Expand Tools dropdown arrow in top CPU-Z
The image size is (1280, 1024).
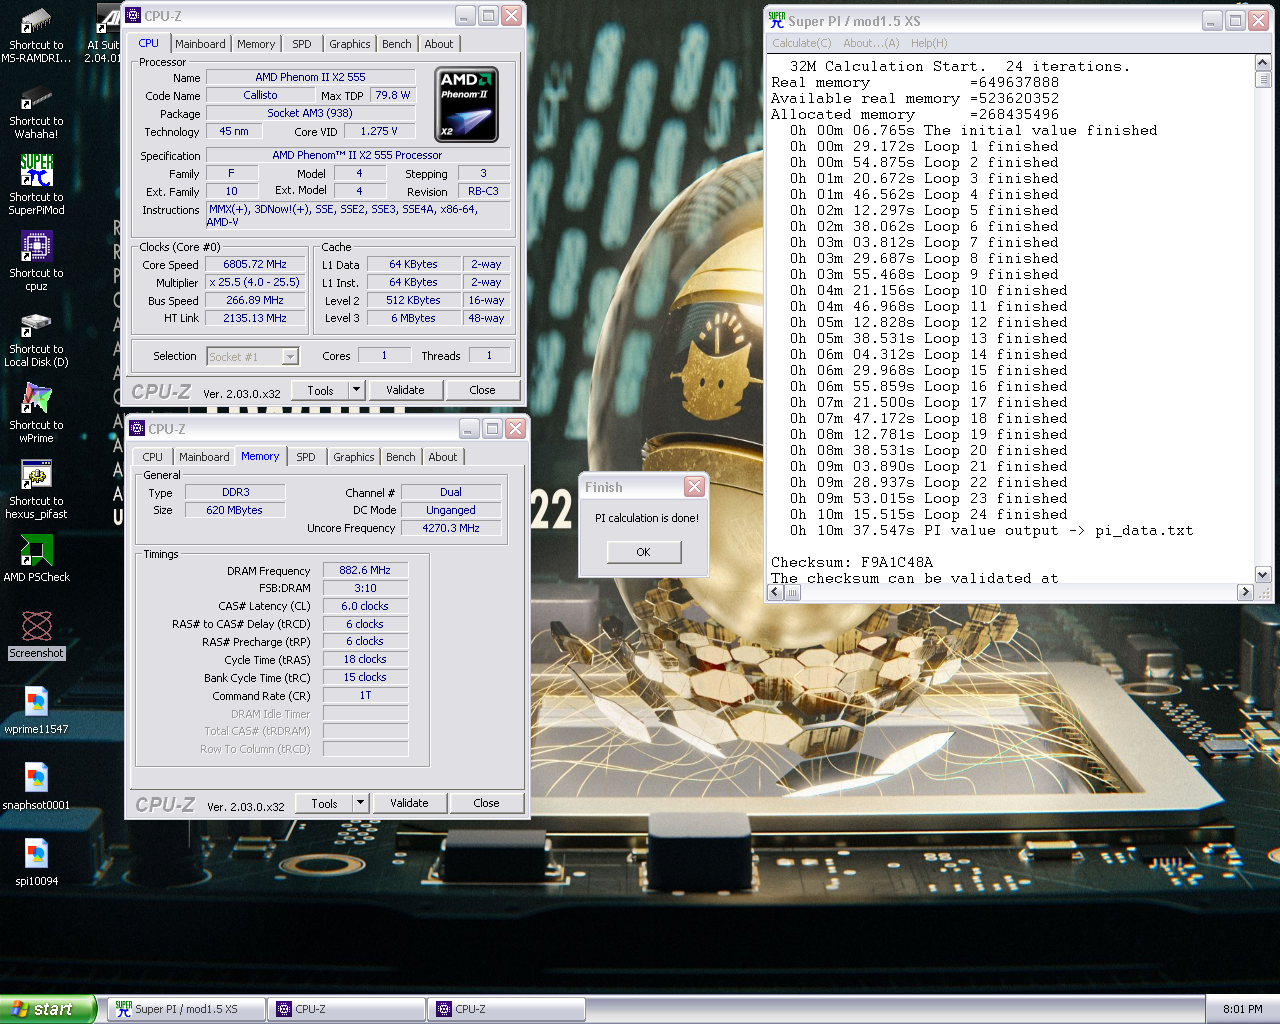[x=356, y=390]
